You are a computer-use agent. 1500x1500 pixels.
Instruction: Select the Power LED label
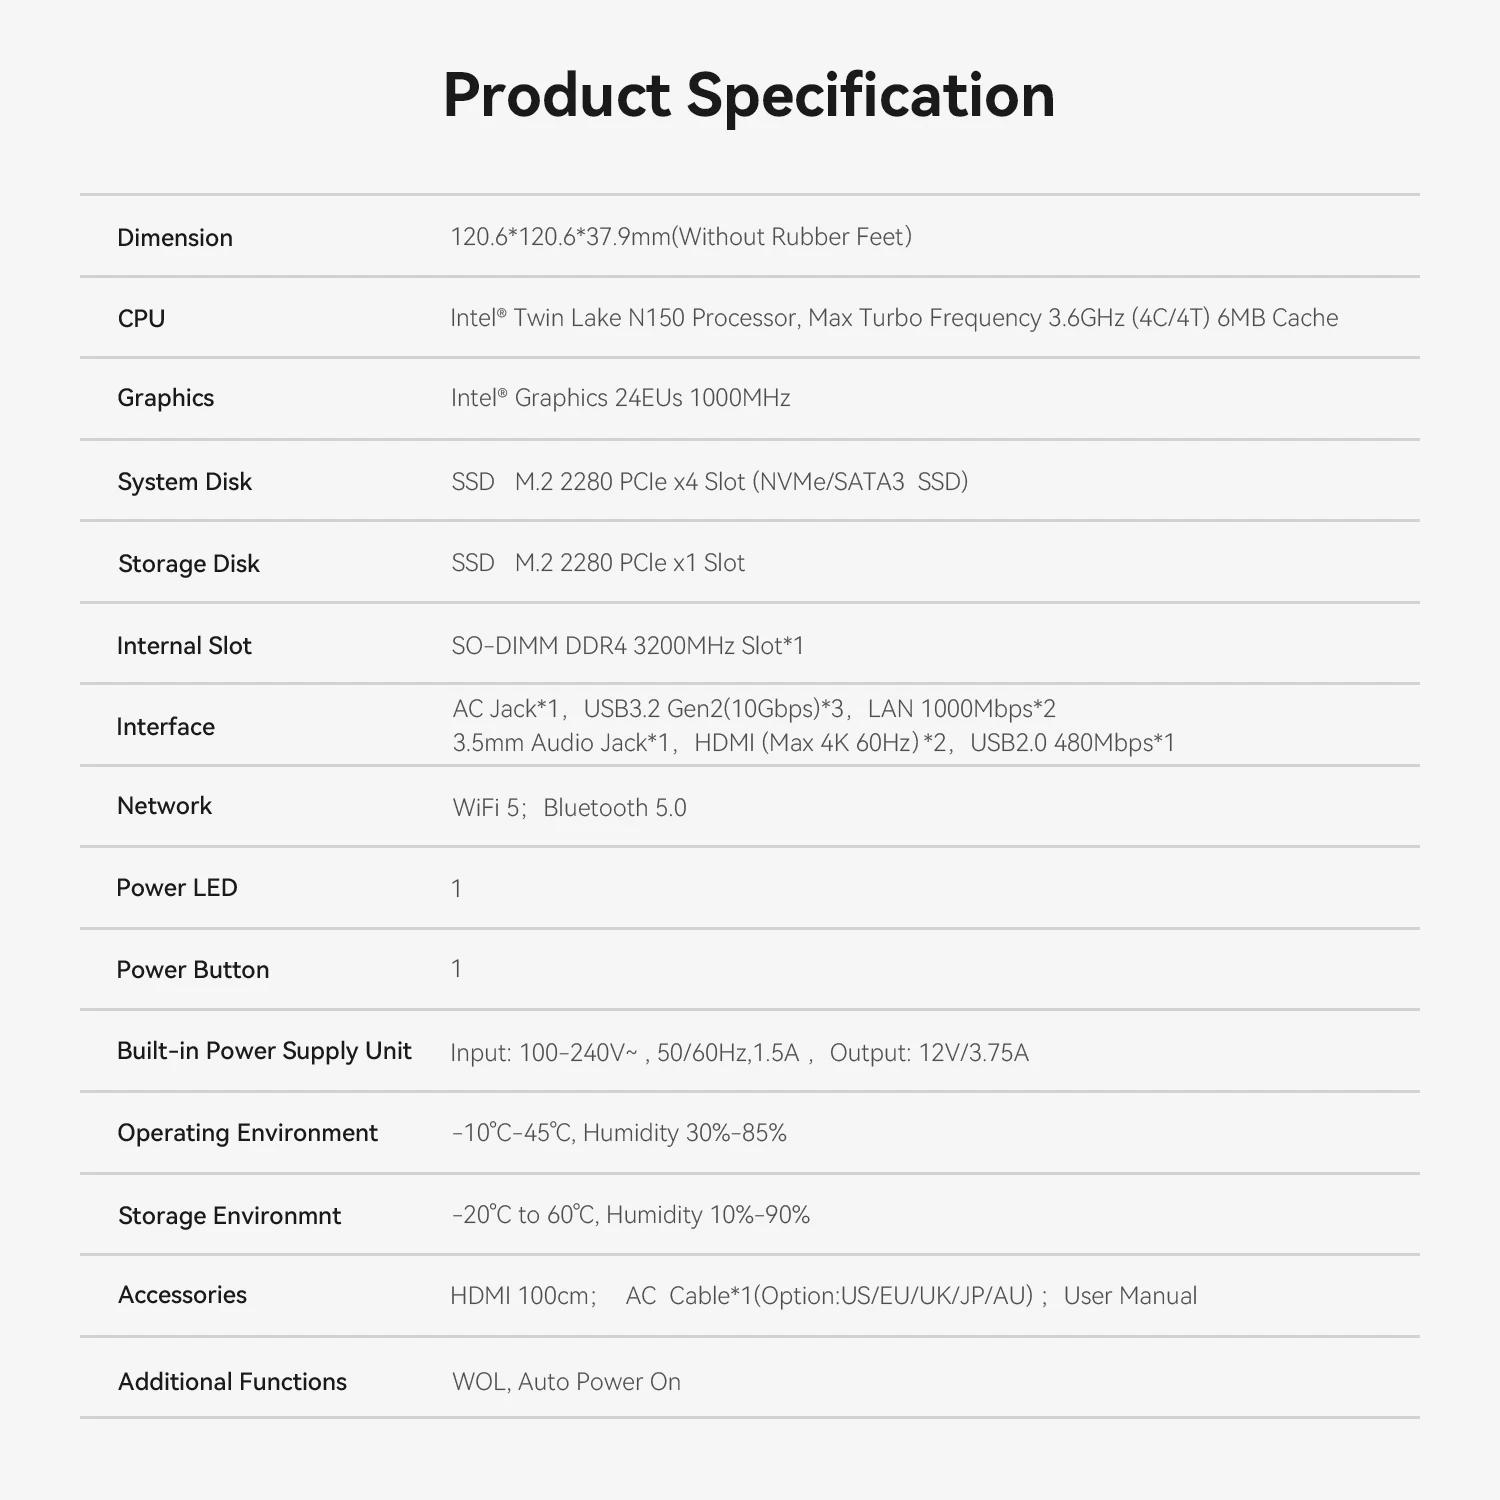pyautogui.click(x=177, y=888)
